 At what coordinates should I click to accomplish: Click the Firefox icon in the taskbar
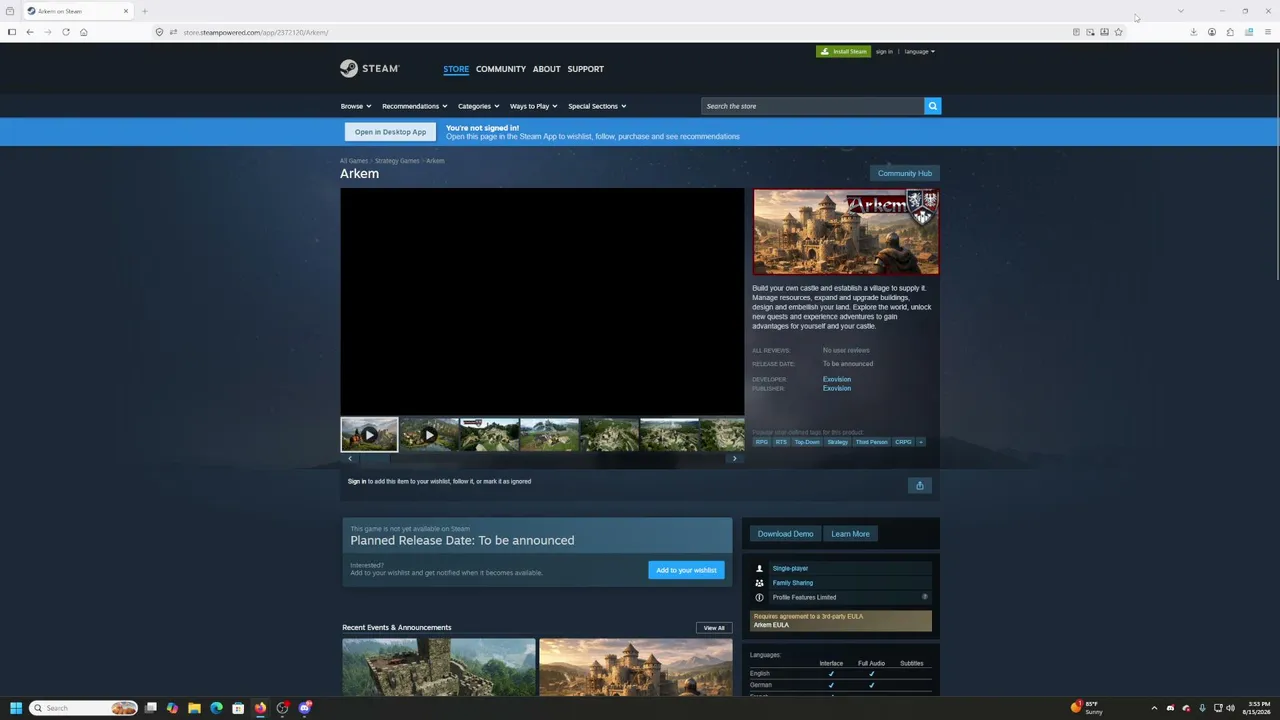pos(260,708)
